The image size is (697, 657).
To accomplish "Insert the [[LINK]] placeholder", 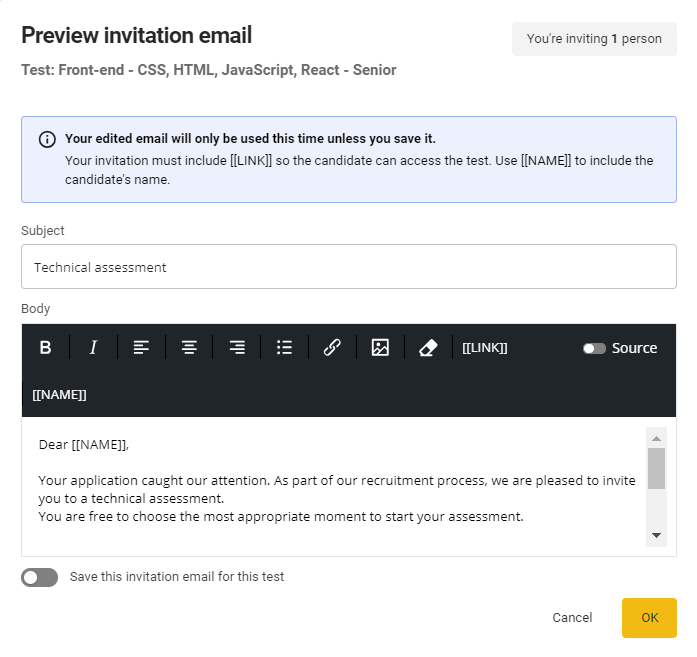I will coord(485,348).
